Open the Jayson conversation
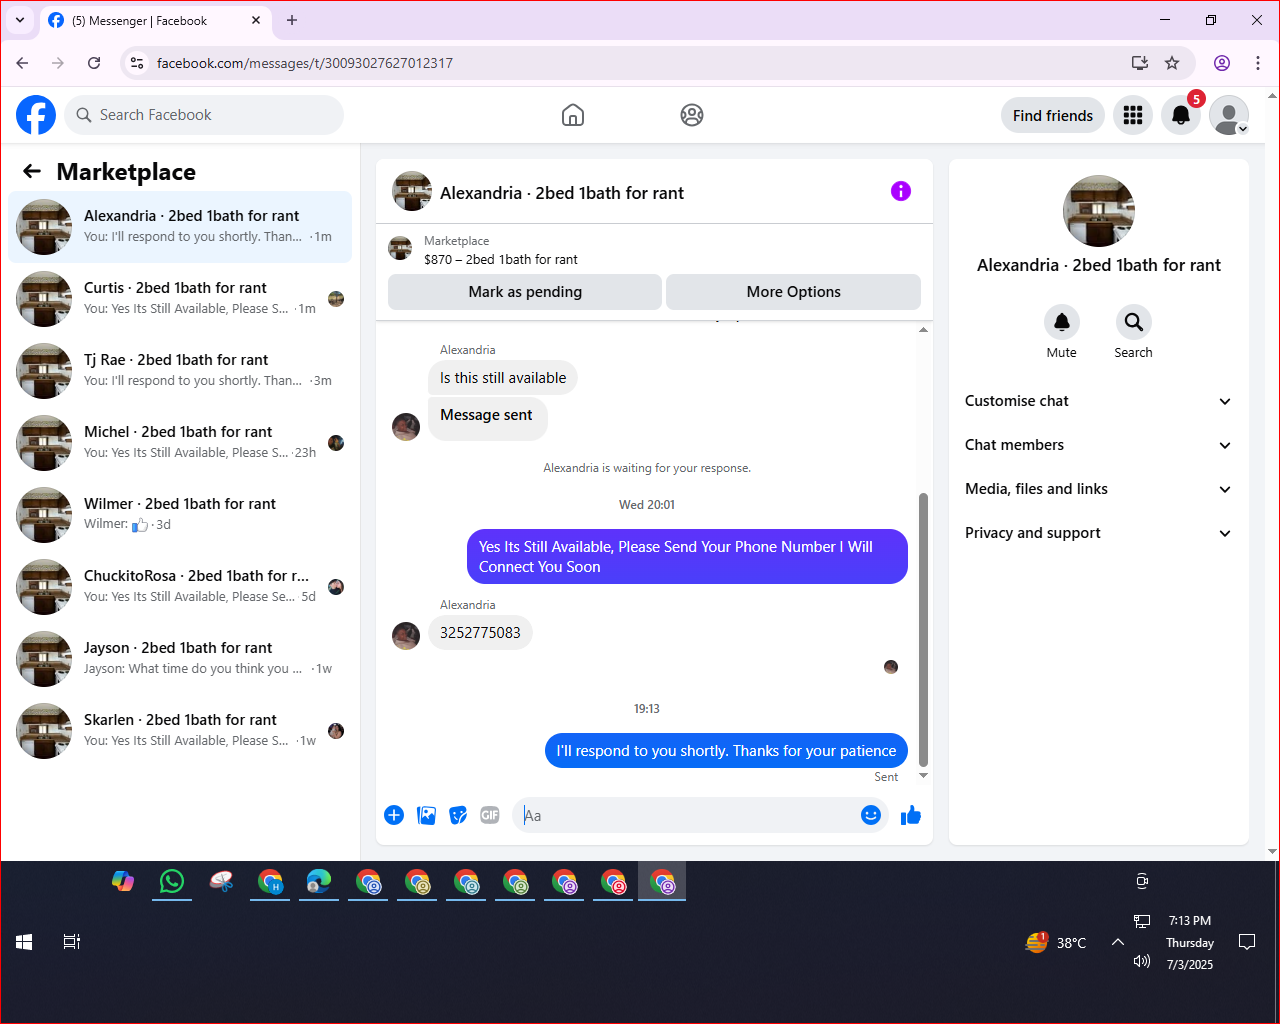 click(x=180, y=659)
